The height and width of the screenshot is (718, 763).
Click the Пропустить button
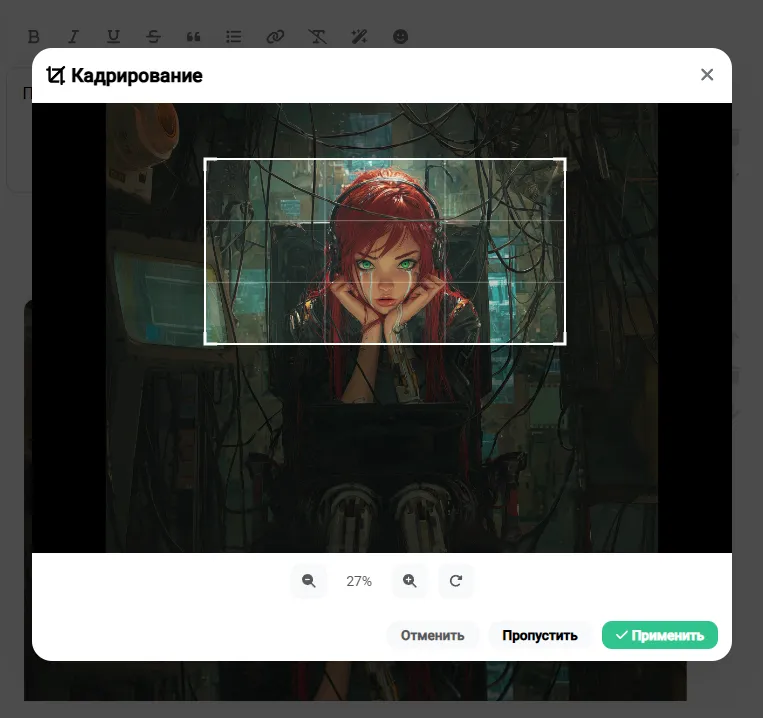[540, 635]
